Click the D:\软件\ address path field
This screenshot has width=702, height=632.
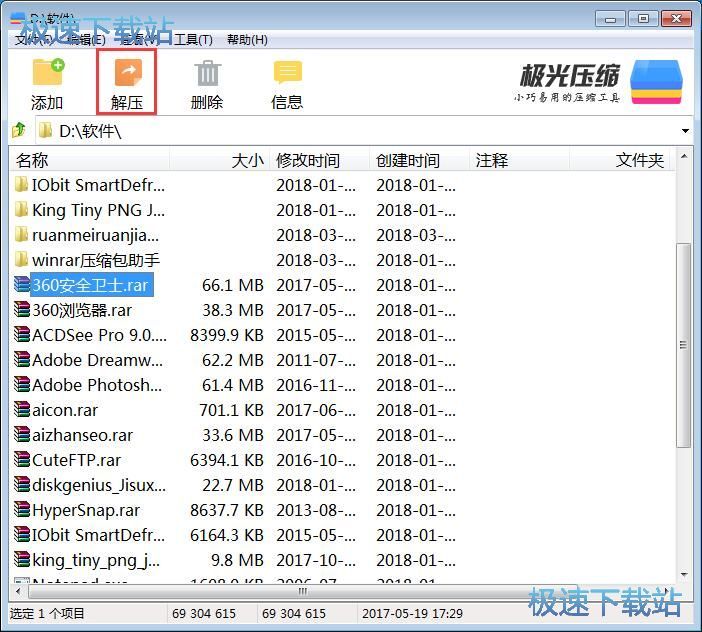pyautogui.click(x=358, y=131)
